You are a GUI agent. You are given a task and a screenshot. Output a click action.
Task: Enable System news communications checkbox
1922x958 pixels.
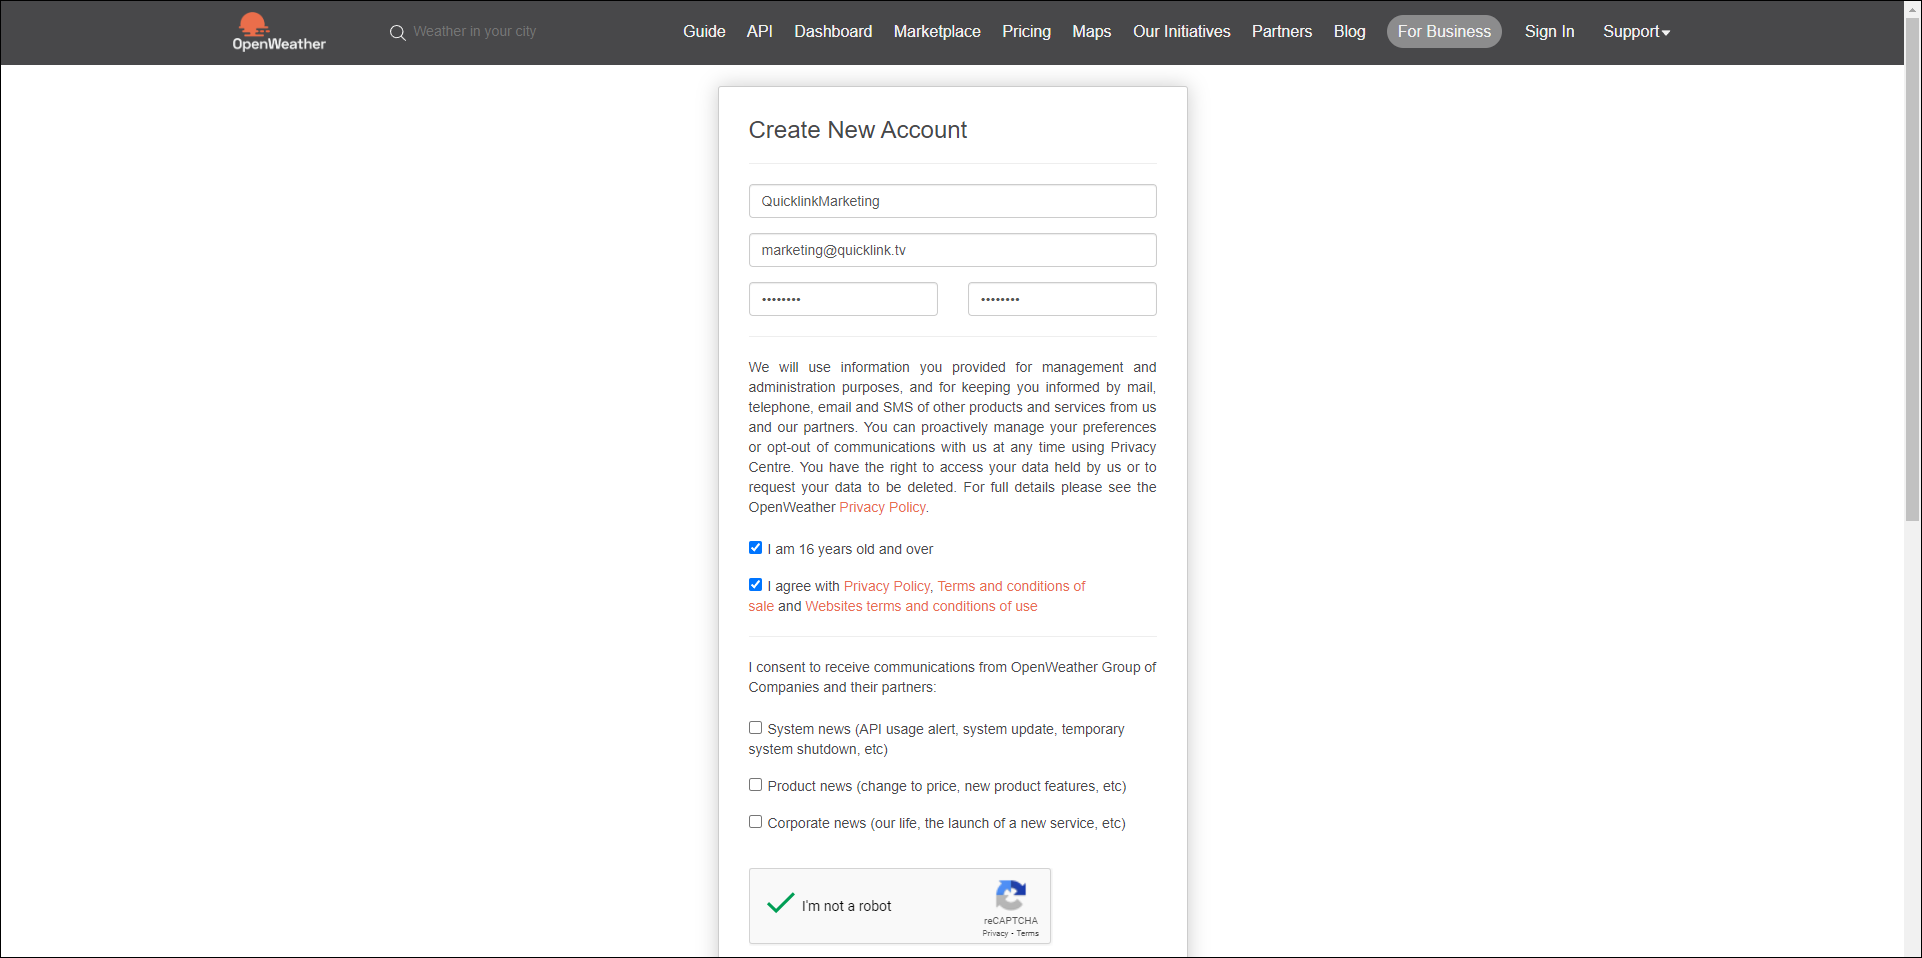(755, 728)
